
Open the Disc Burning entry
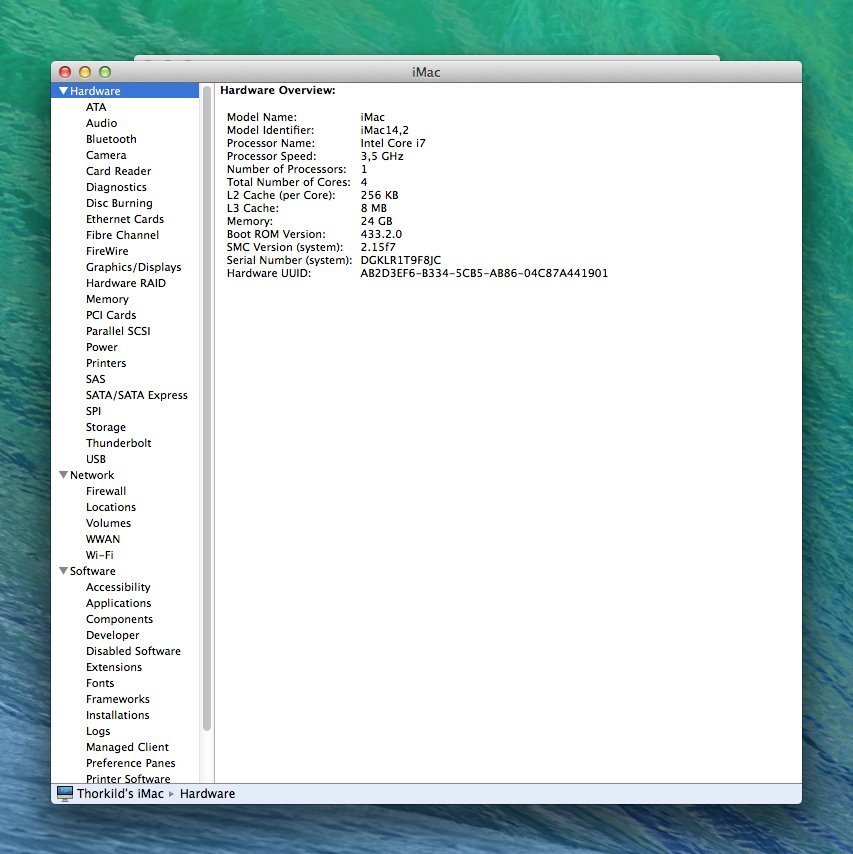point(119,203)
